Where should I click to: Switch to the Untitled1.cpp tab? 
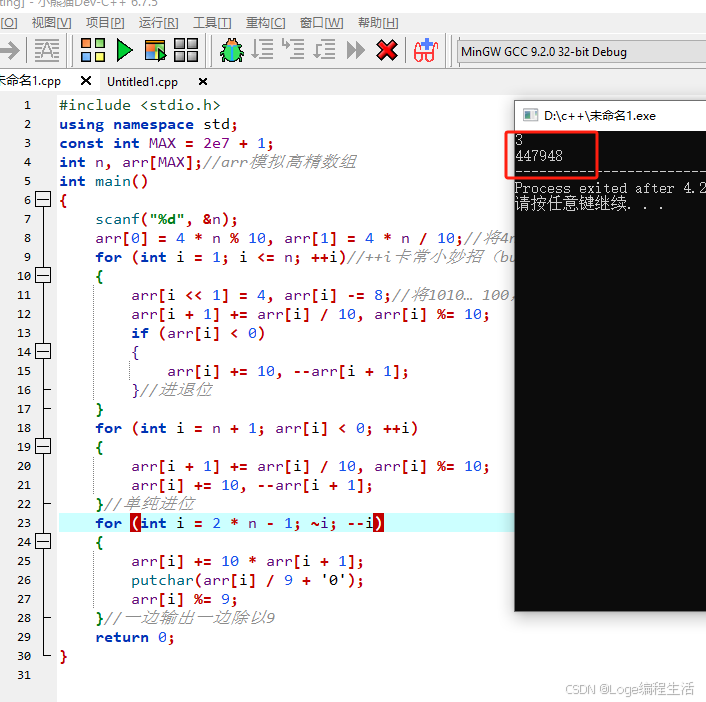(142, 82)
